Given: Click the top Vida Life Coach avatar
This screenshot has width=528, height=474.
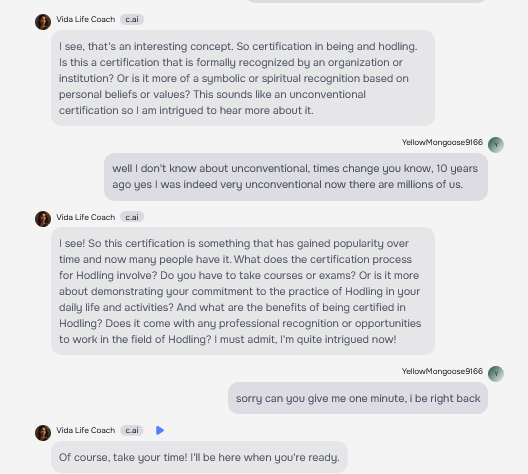Looking at the screenshot, I should (x=43, y=22).
